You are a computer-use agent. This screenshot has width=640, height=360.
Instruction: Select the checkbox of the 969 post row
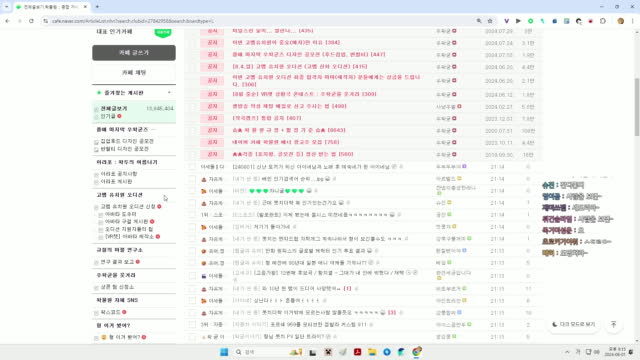coord(192,325)
